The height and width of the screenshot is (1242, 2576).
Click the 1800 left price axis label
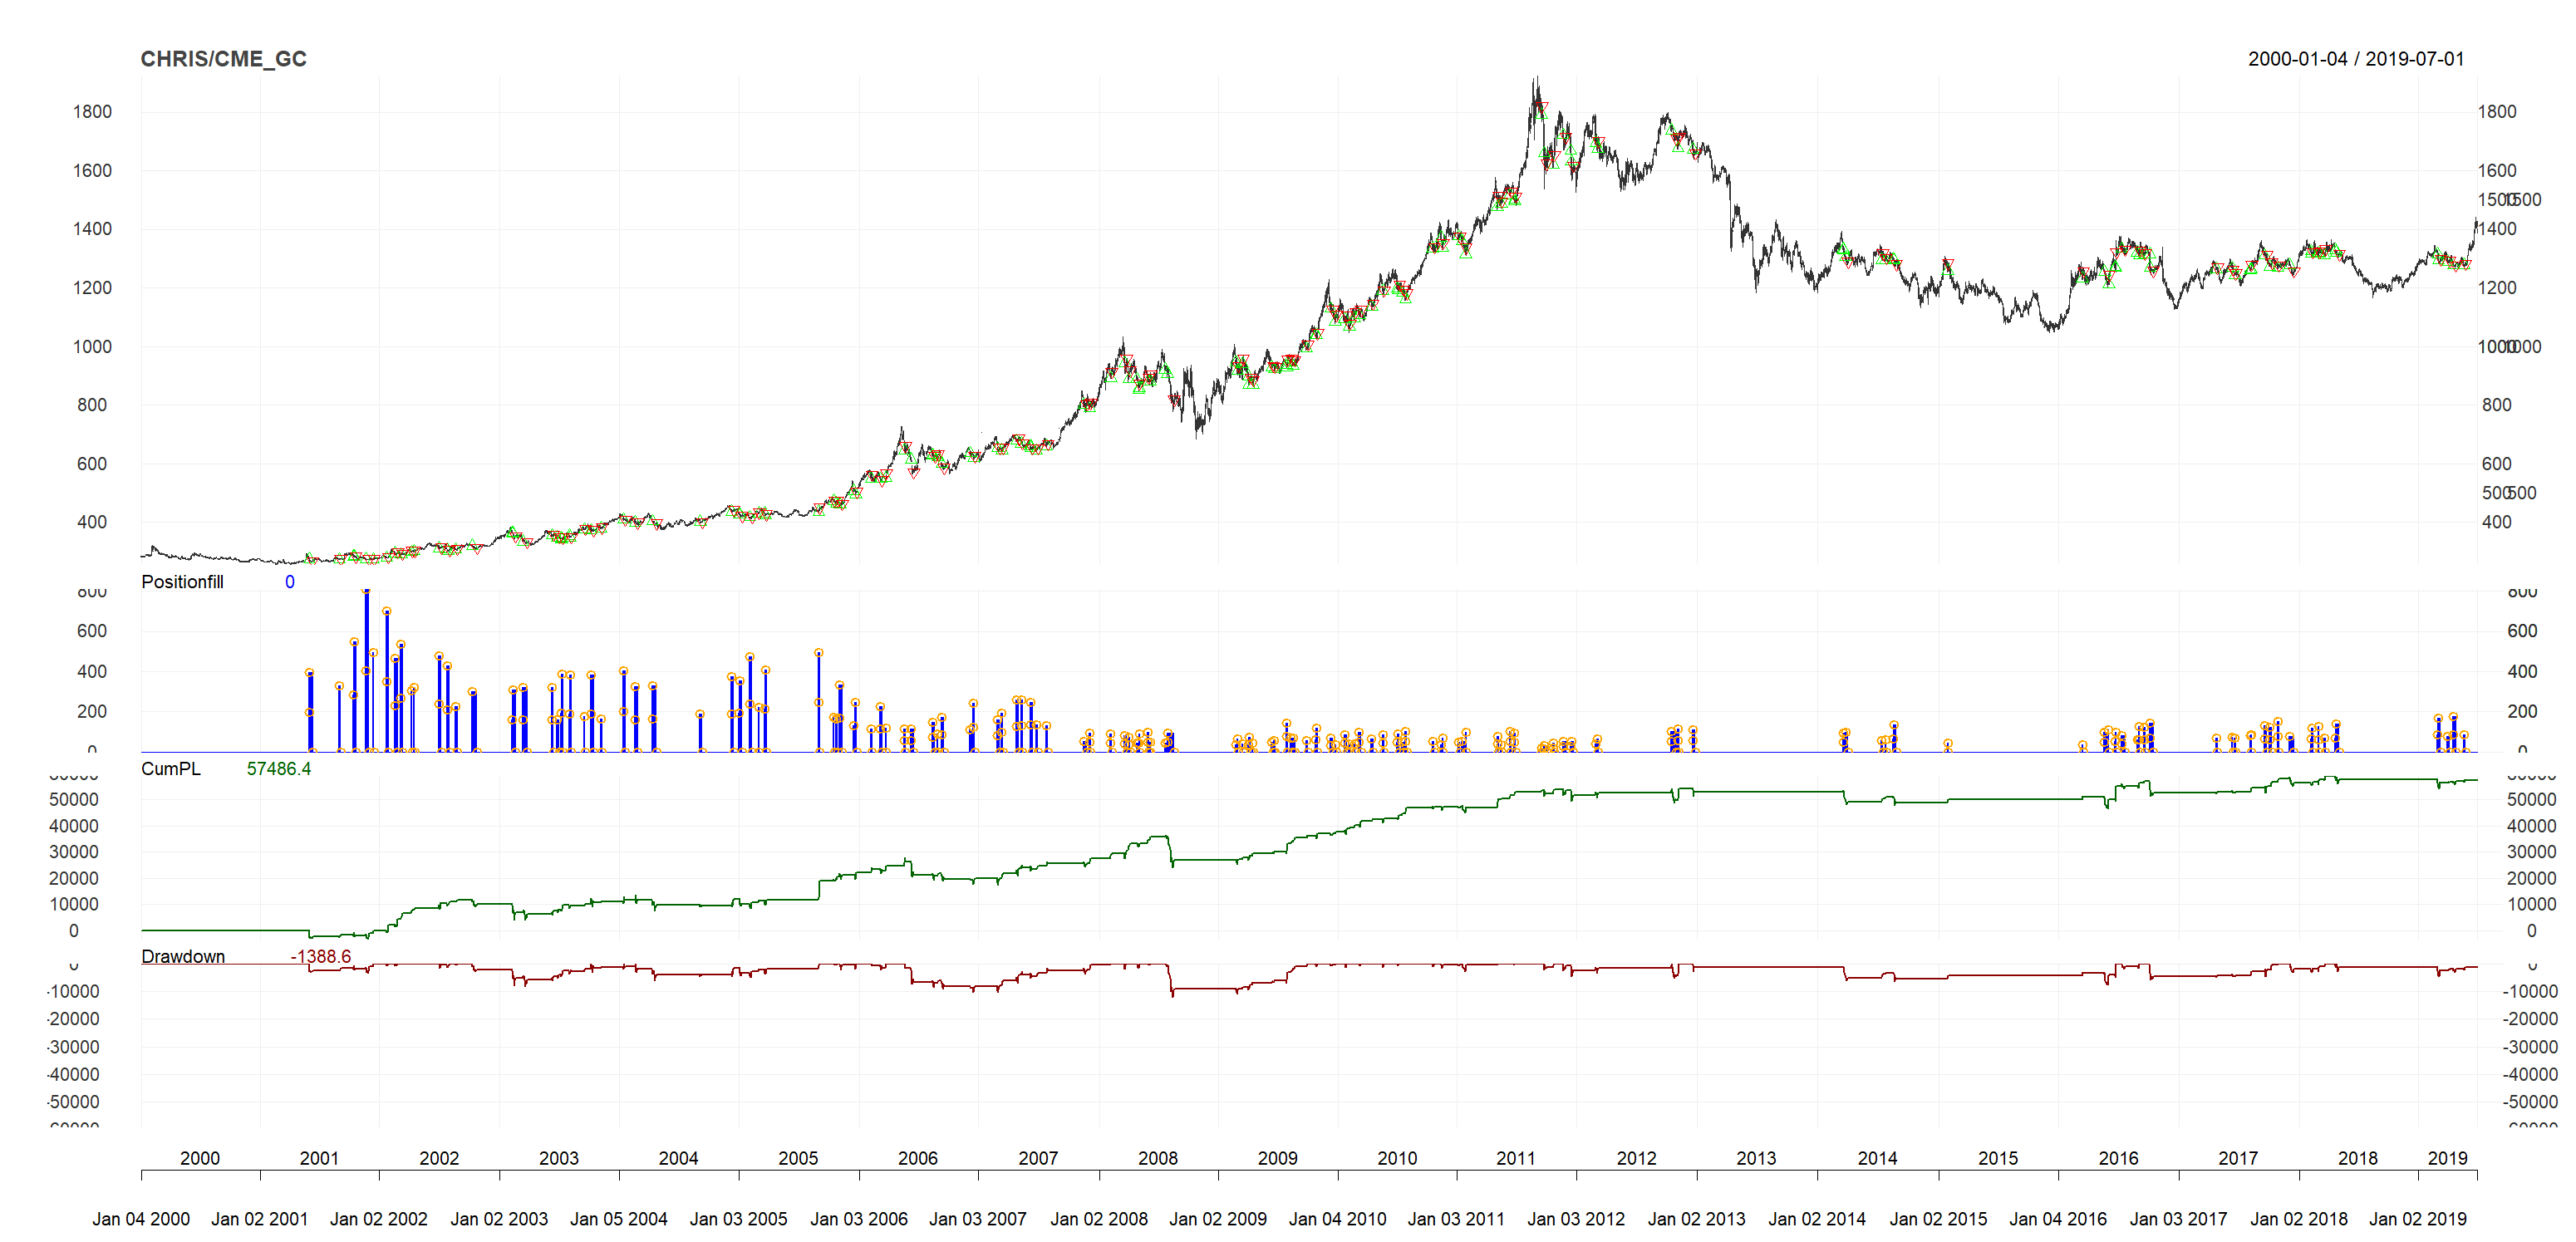coord(92,112)
